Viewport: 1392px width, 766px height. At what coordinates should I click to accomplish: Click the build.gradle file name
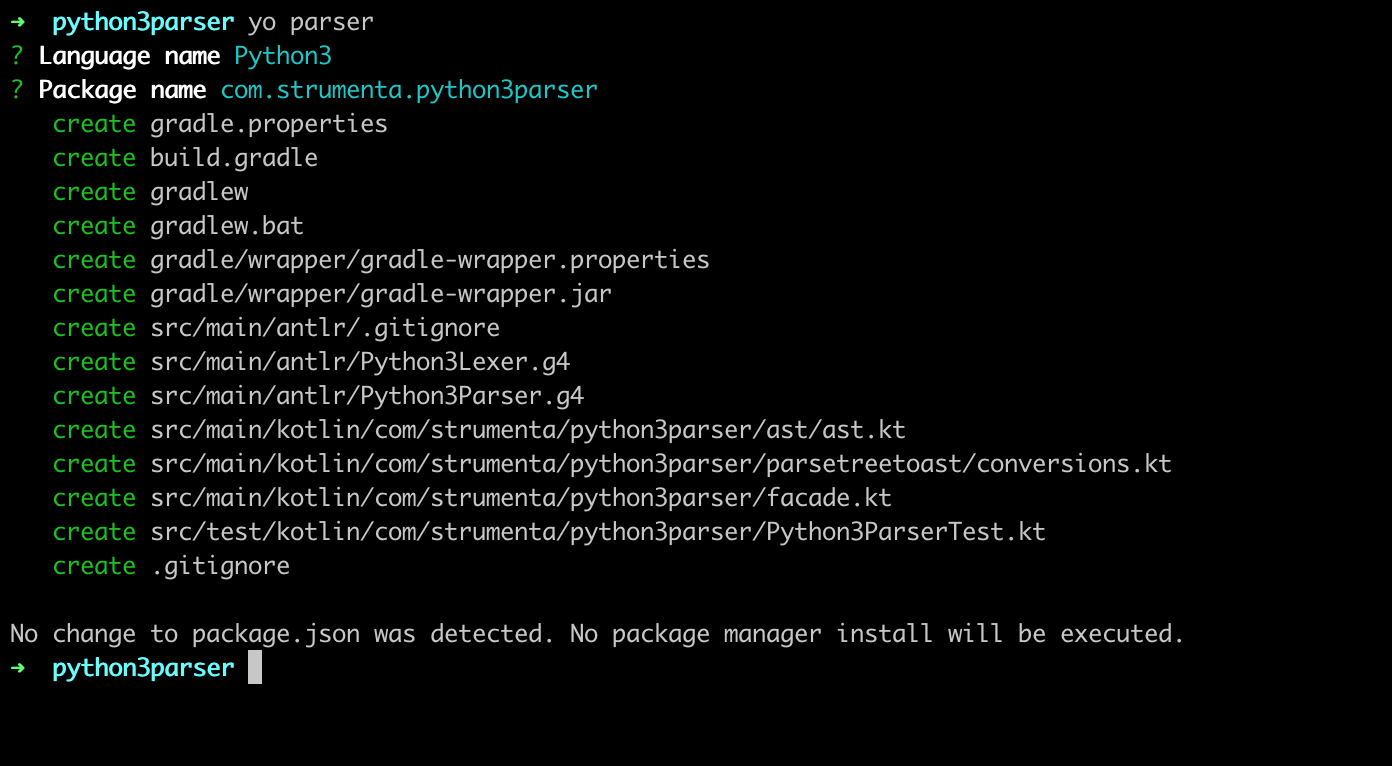(234, 158)
